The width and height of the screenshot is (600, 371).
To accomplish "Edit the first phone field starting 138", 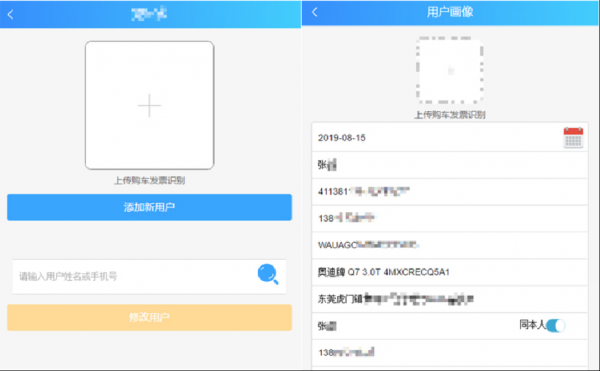I will pos(450,218).
